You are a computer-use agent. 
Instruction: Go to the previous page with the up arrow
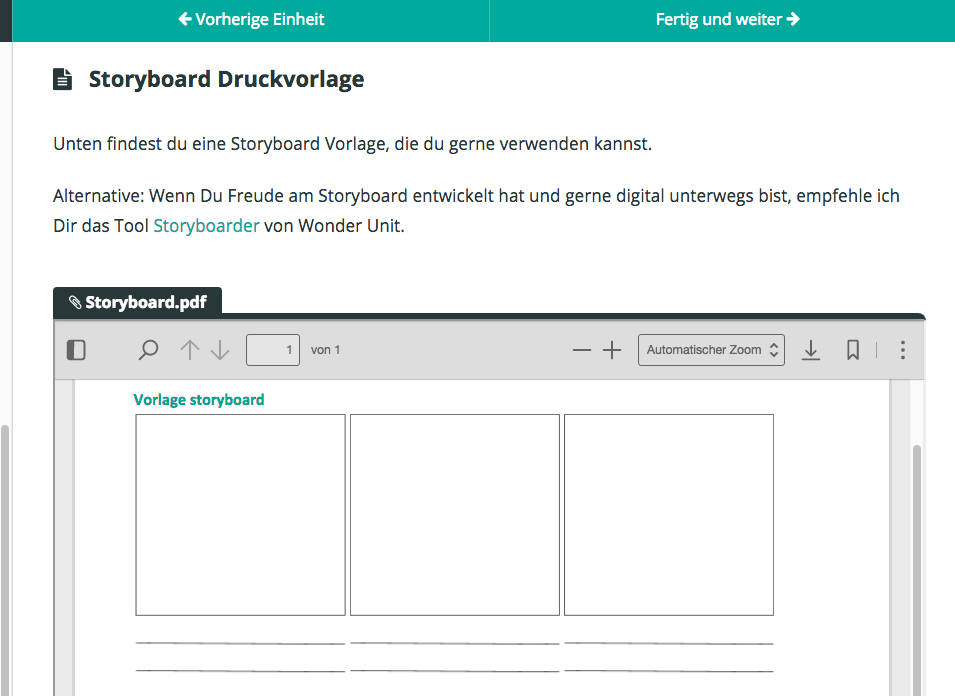189,350
